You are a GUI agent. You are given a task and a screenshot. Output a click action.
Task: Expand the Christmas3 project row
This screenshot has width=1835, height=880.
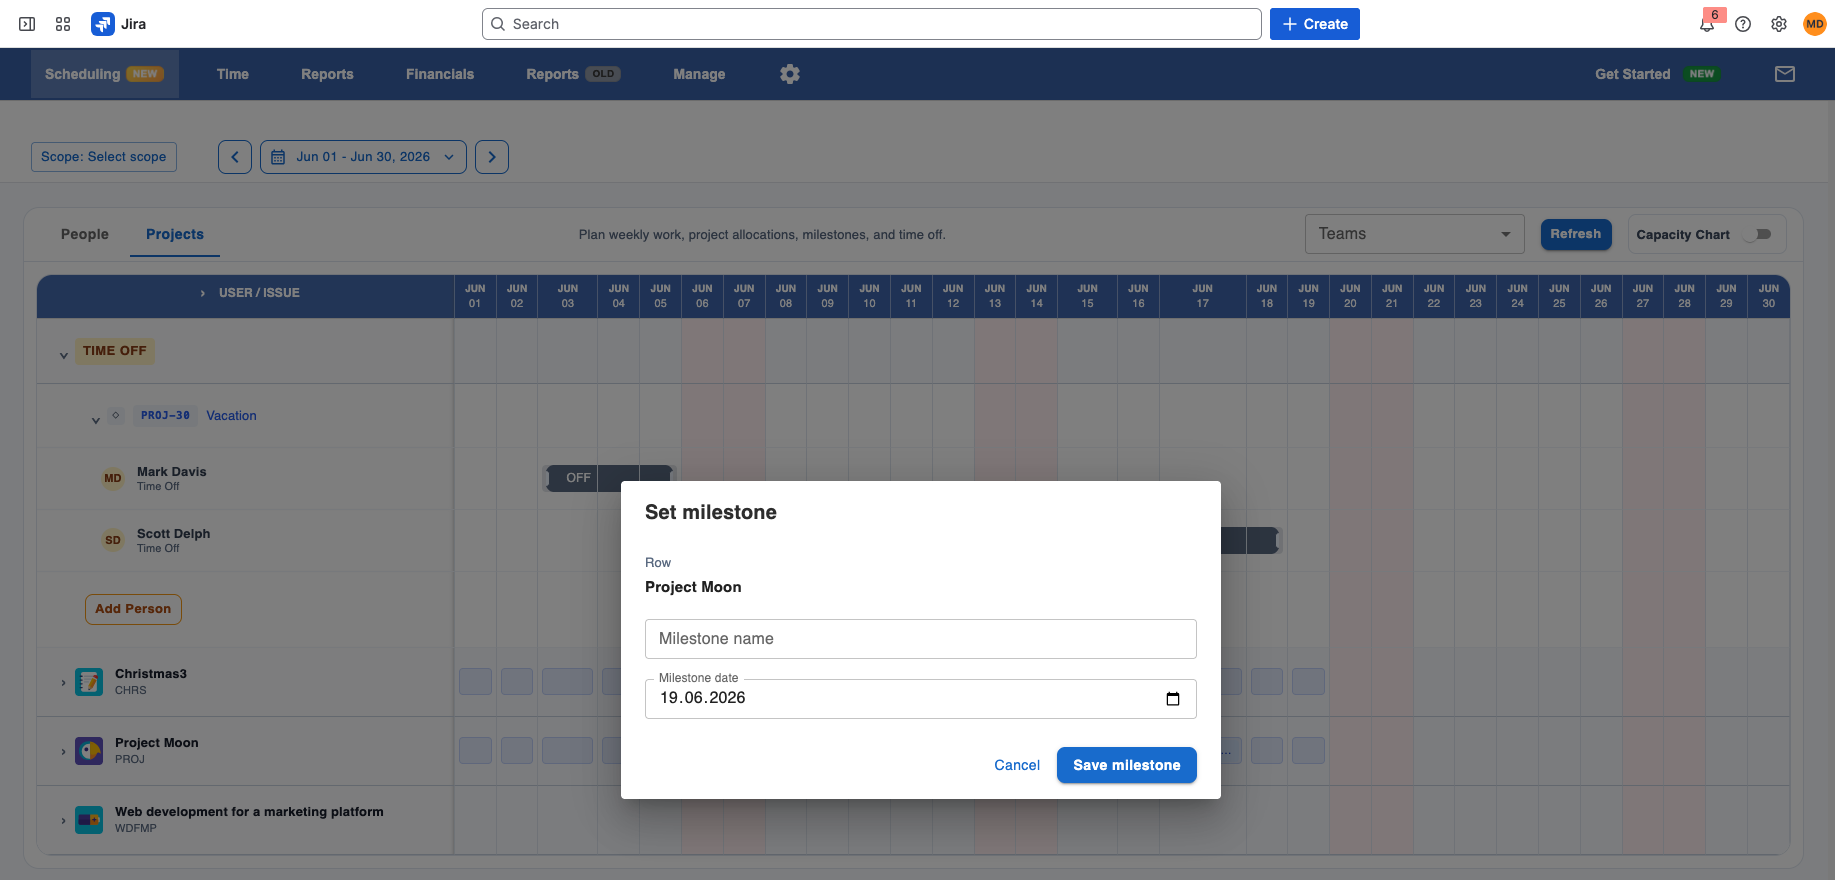click(63, 683)
